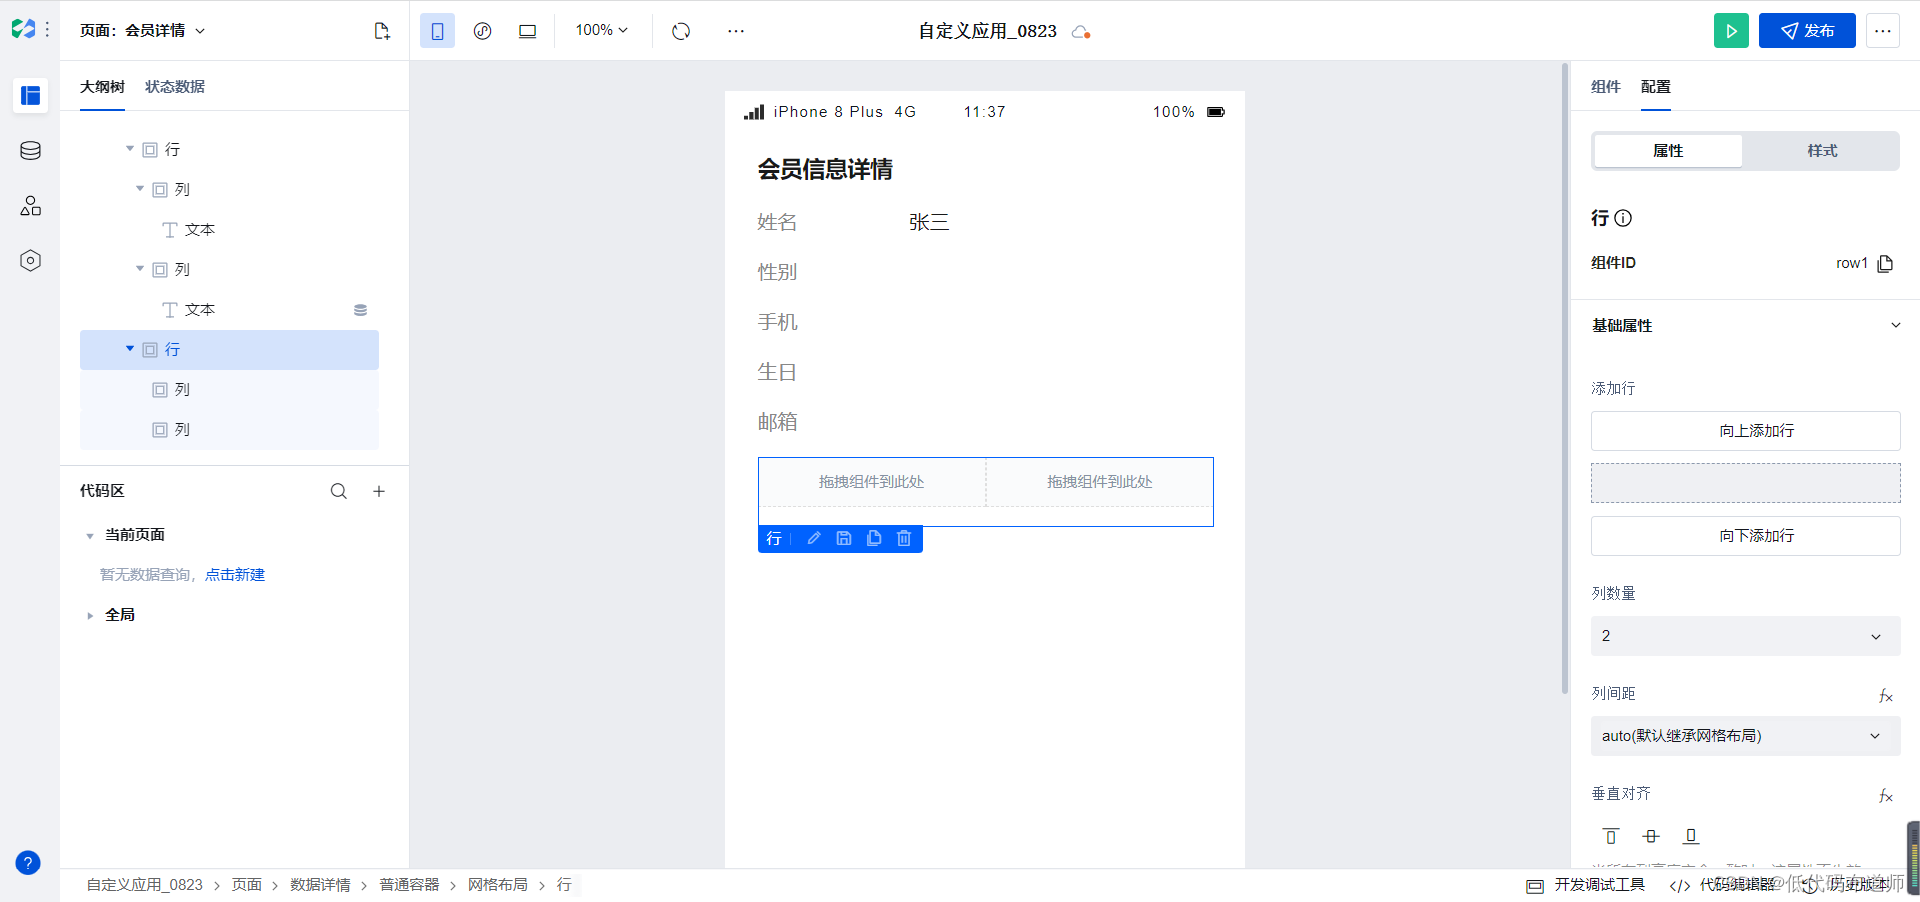The height and width of the screenshot is (902, 1920).
Task: Select the 会员信息详情 title text
Action: tap(825, 169)
